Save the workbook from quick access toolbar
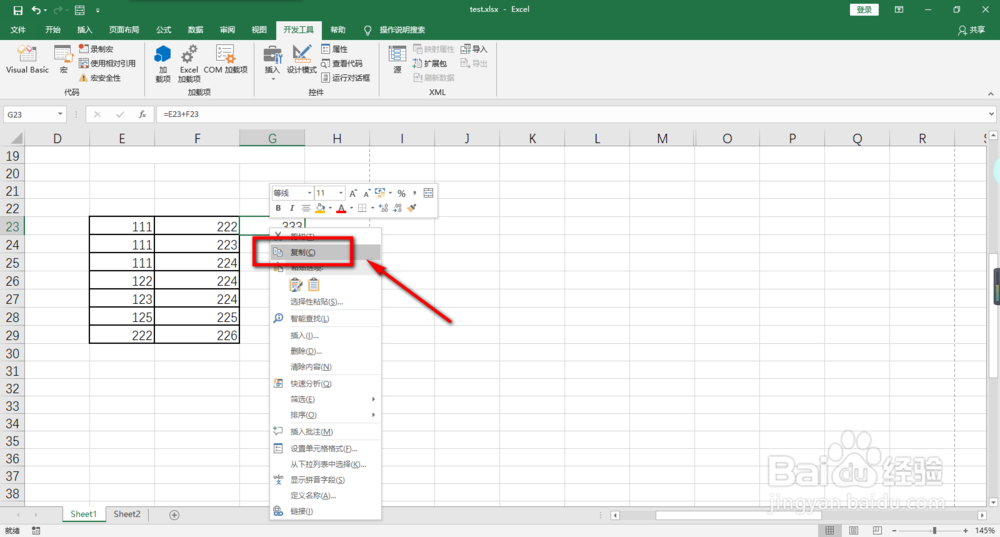Screen dimensions: 1000x537 point(18,10)
